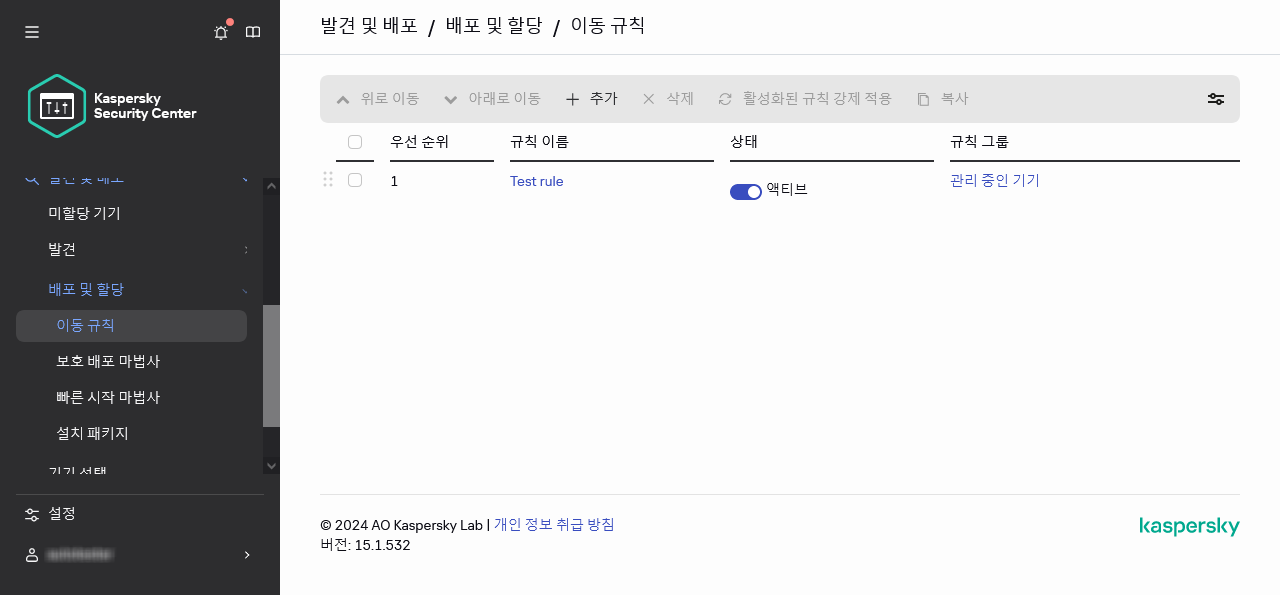Copy the rule using 복사
The width and height of the screenshot is (1280, 595).
pyautogui.click(x=942, y=99)
